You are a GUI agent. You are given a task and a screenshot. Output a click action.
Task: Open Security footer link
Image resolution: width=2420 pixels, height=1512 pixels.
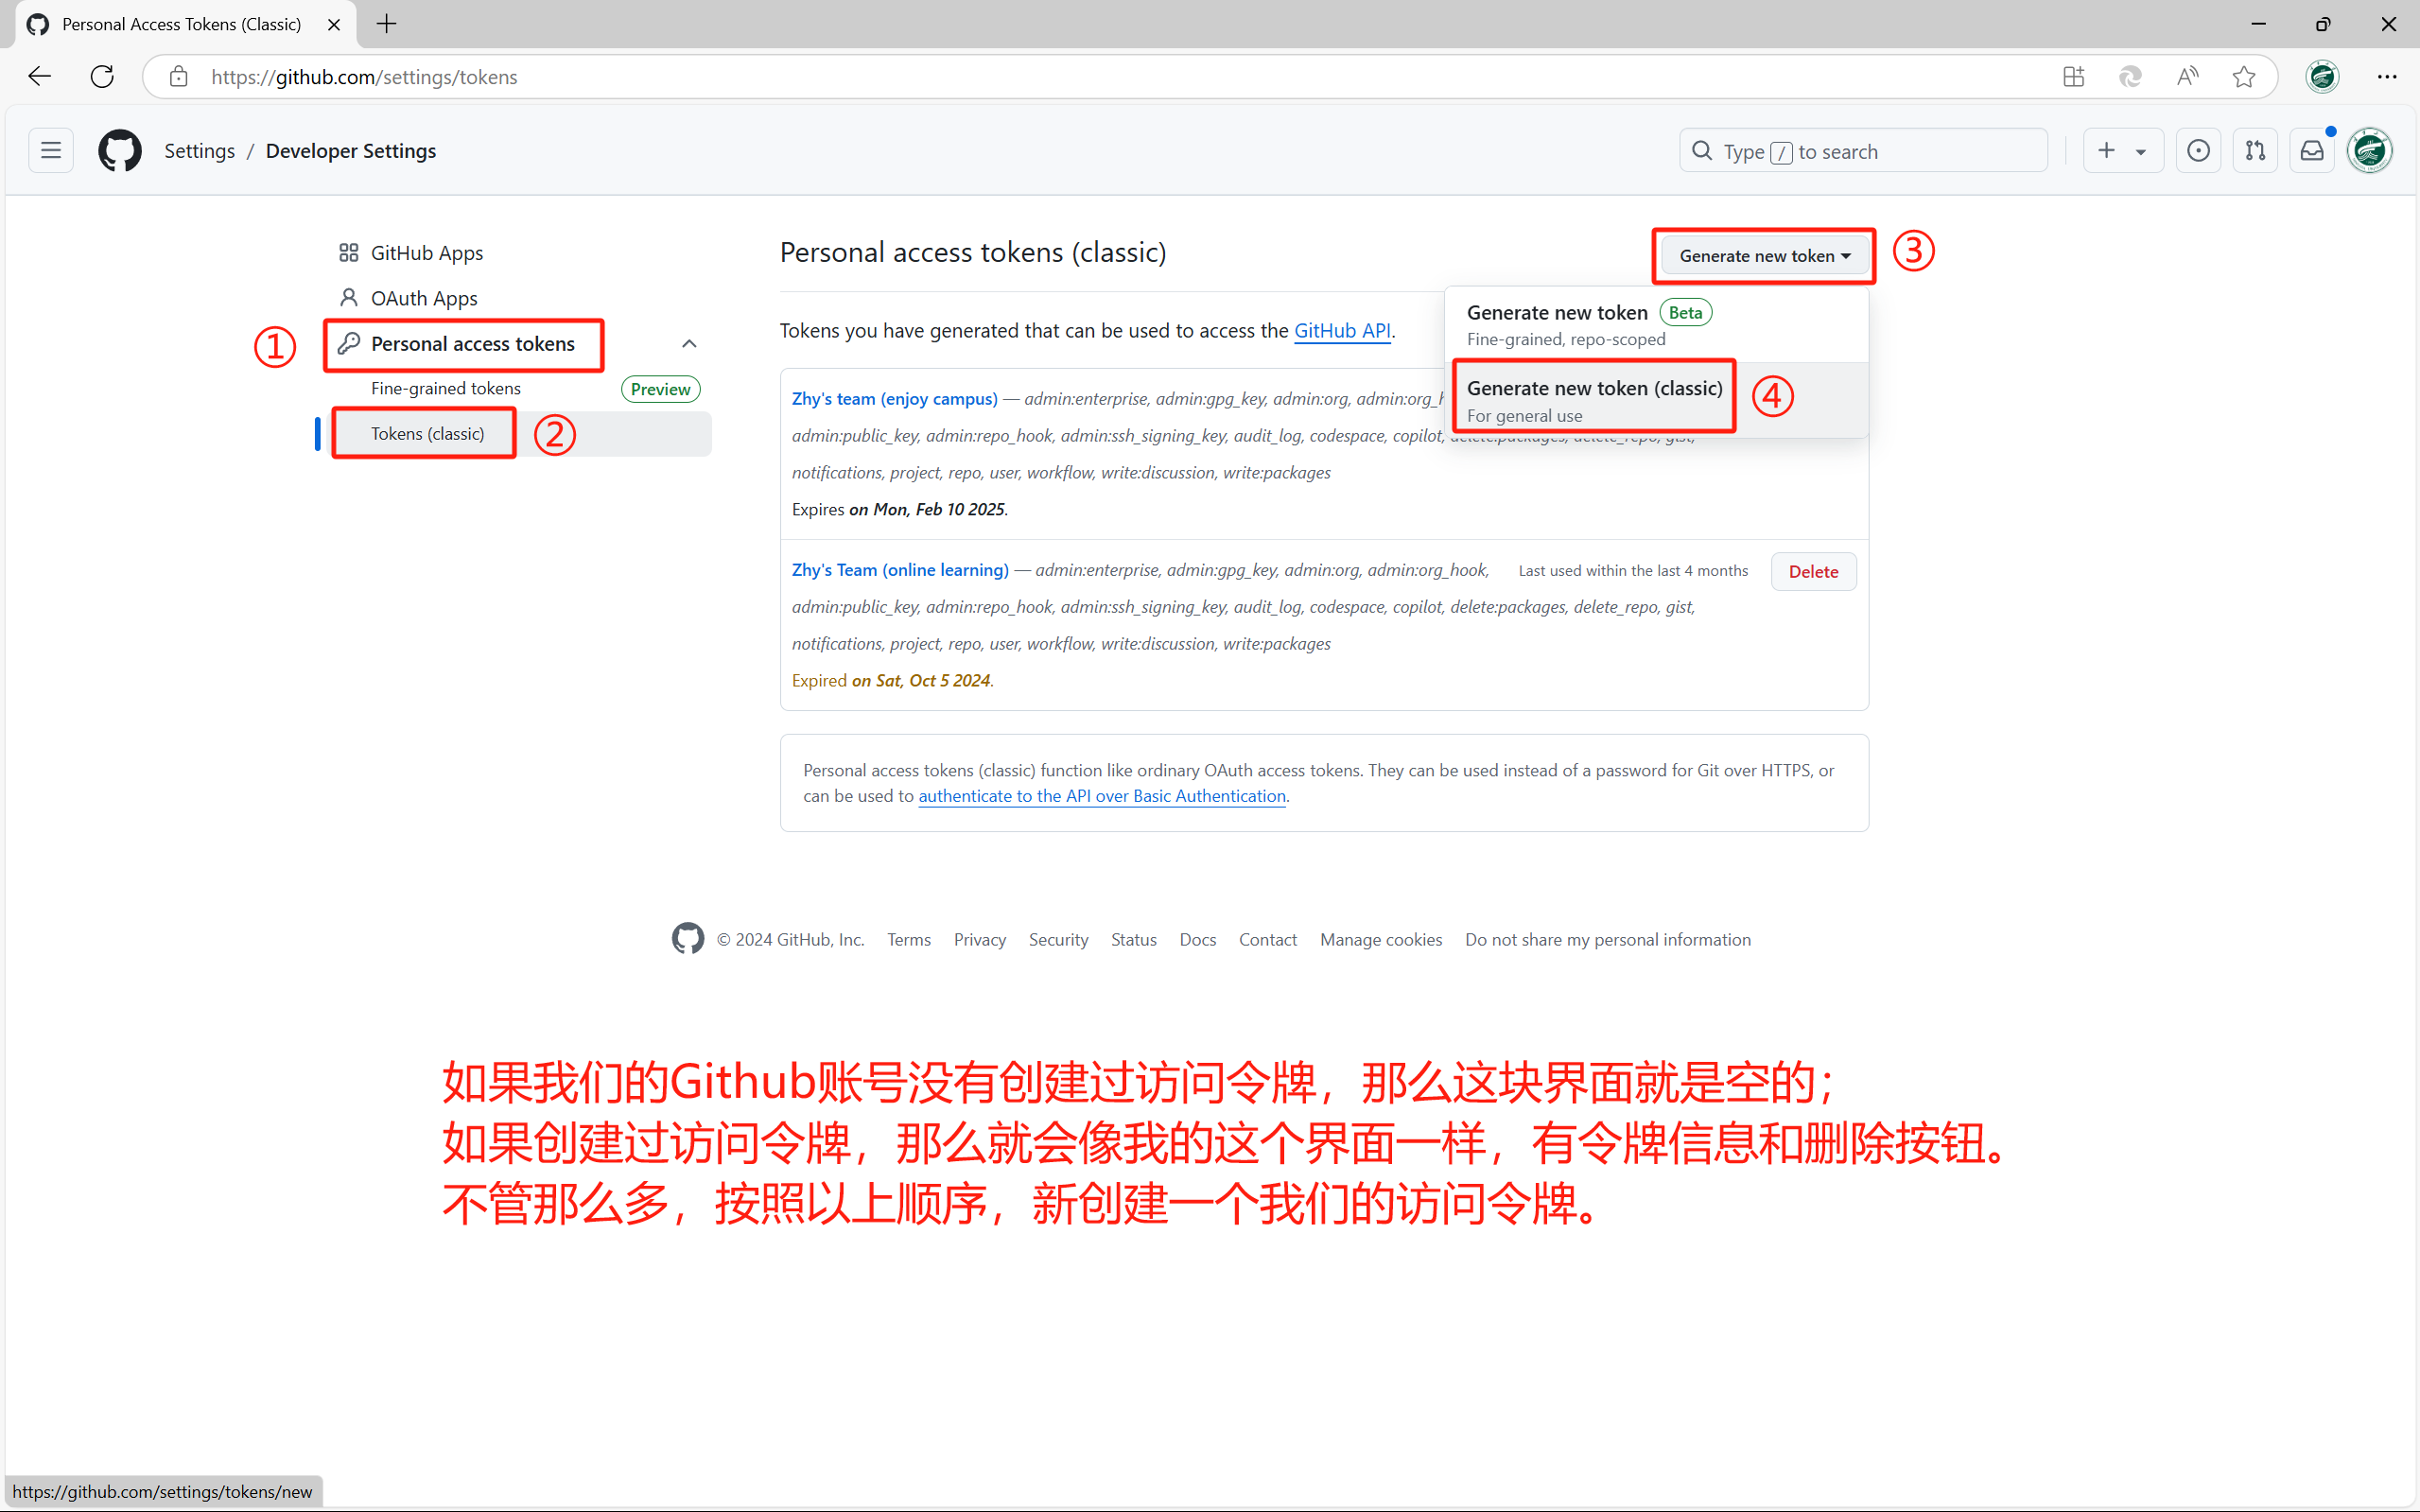pos(1058,939)
